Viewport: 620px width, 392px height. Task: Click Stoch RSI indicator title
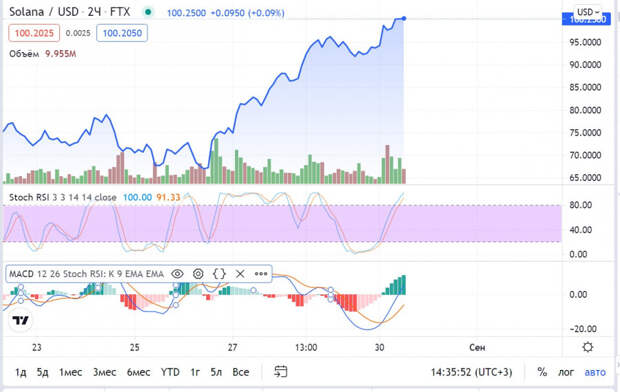coord(63,197)
